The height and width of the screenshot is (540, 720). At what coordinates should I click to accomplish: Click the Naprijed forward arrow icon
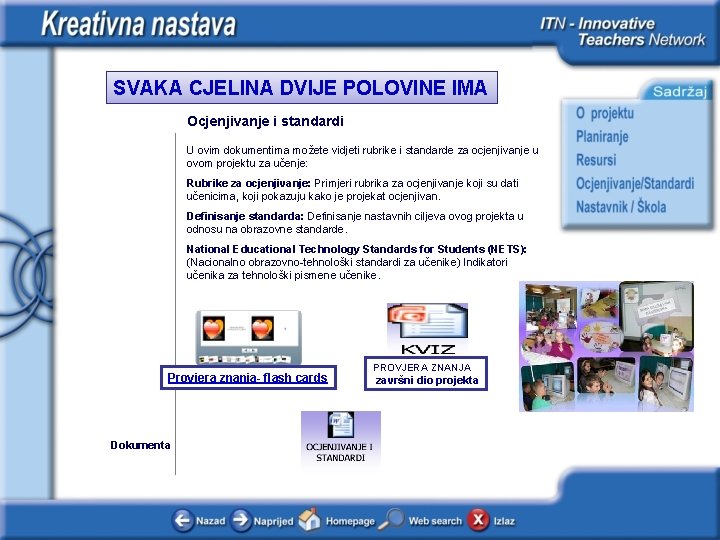point(241,520)
